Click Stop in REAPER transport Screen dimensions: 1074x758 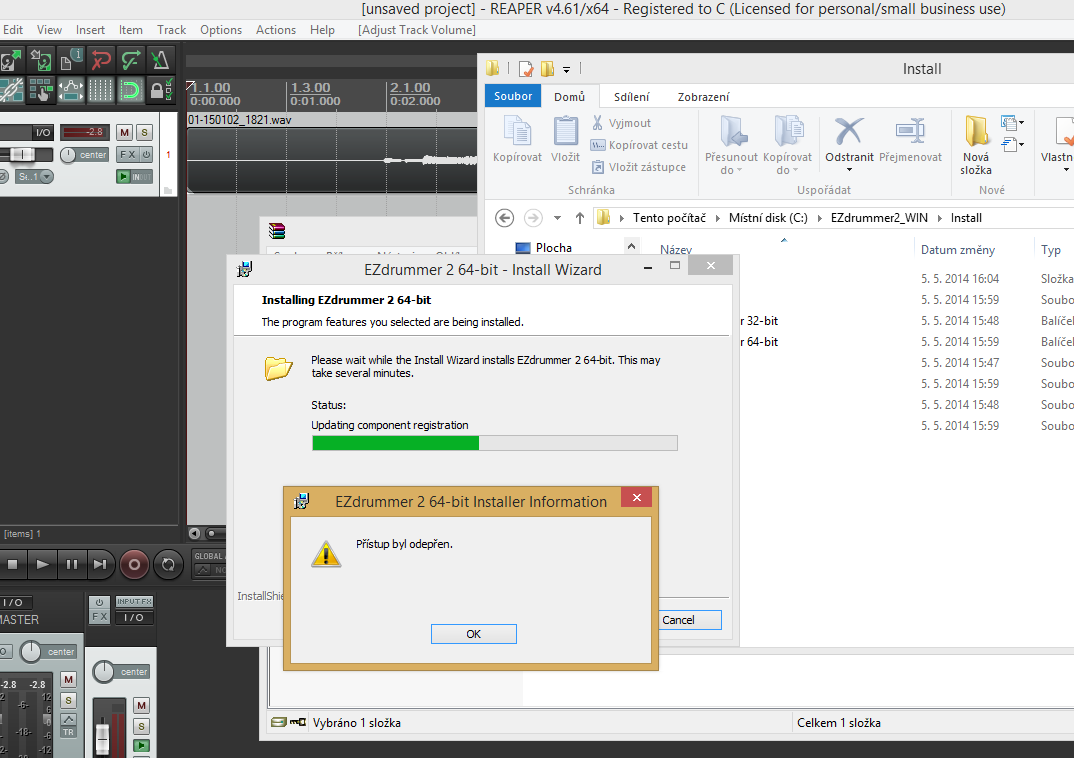click(12, 564)
